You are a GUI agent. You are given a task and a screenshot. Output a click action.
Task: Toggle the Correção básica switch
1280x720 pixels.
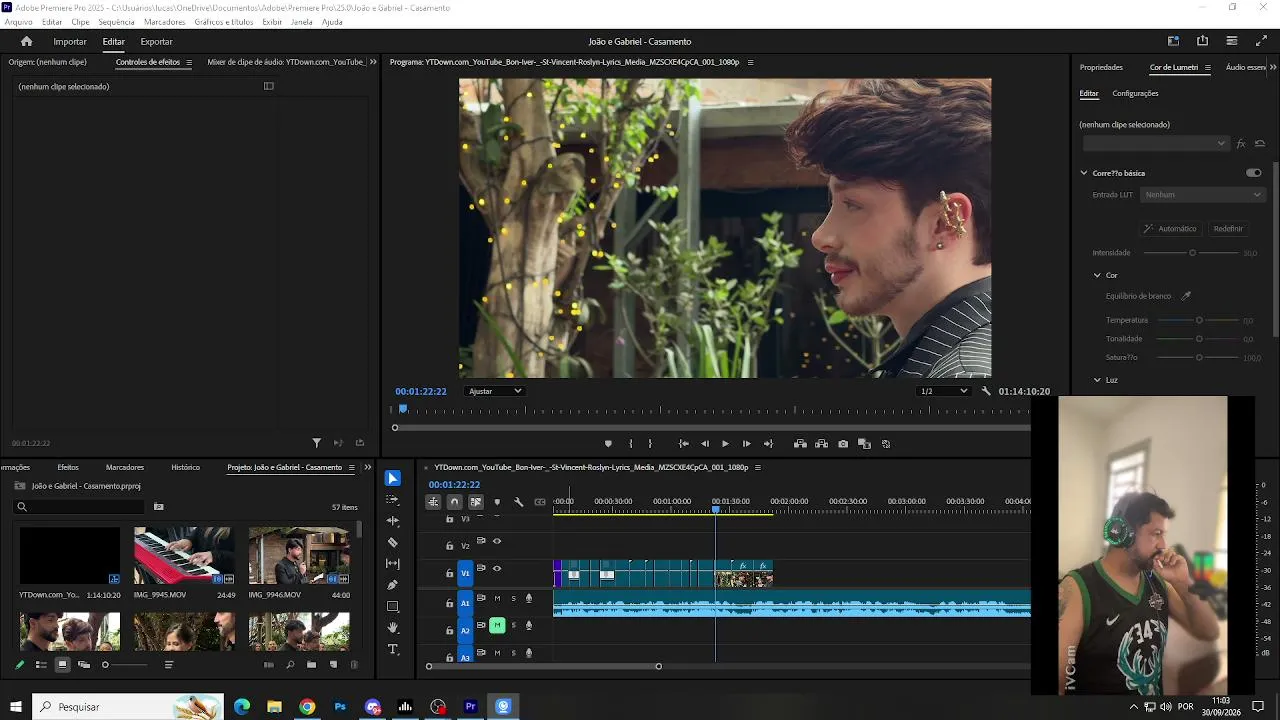coord(1253,173)
